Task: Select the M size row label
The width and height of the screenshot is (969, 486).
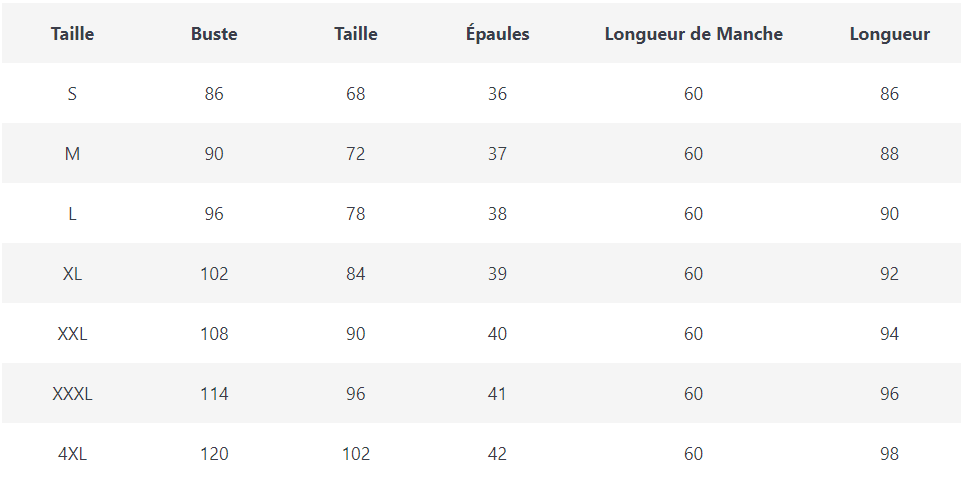Action: point(72,154)
